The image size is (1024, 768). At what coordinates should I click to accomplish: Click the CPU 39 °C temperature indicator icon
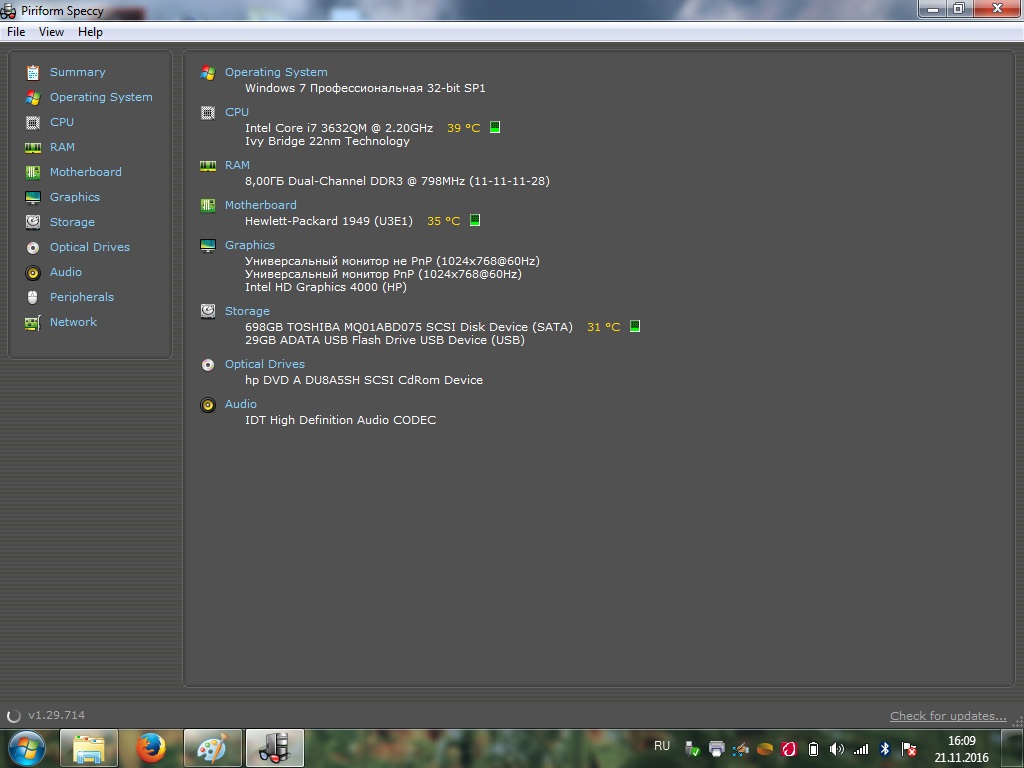point(495,127)
